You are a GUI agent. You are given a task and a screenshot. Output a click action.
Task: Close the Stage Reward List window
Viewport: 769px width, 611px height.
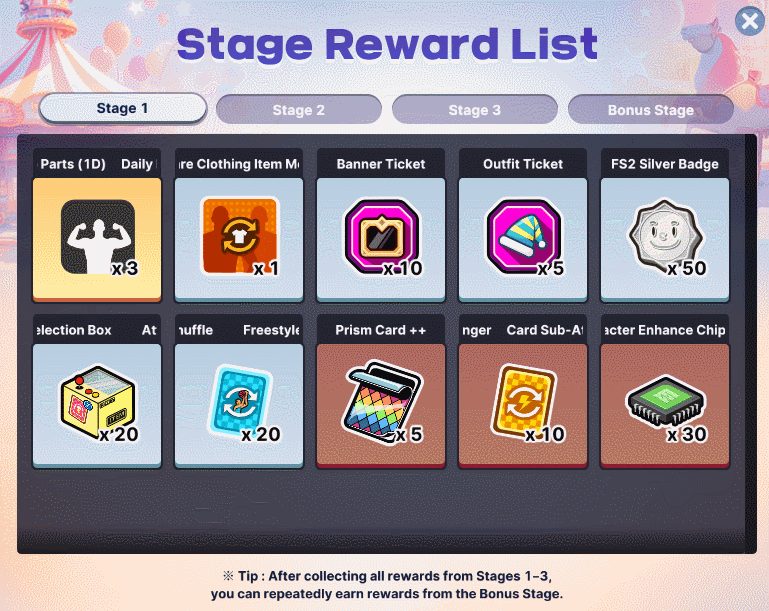click(x=750, y=21)
